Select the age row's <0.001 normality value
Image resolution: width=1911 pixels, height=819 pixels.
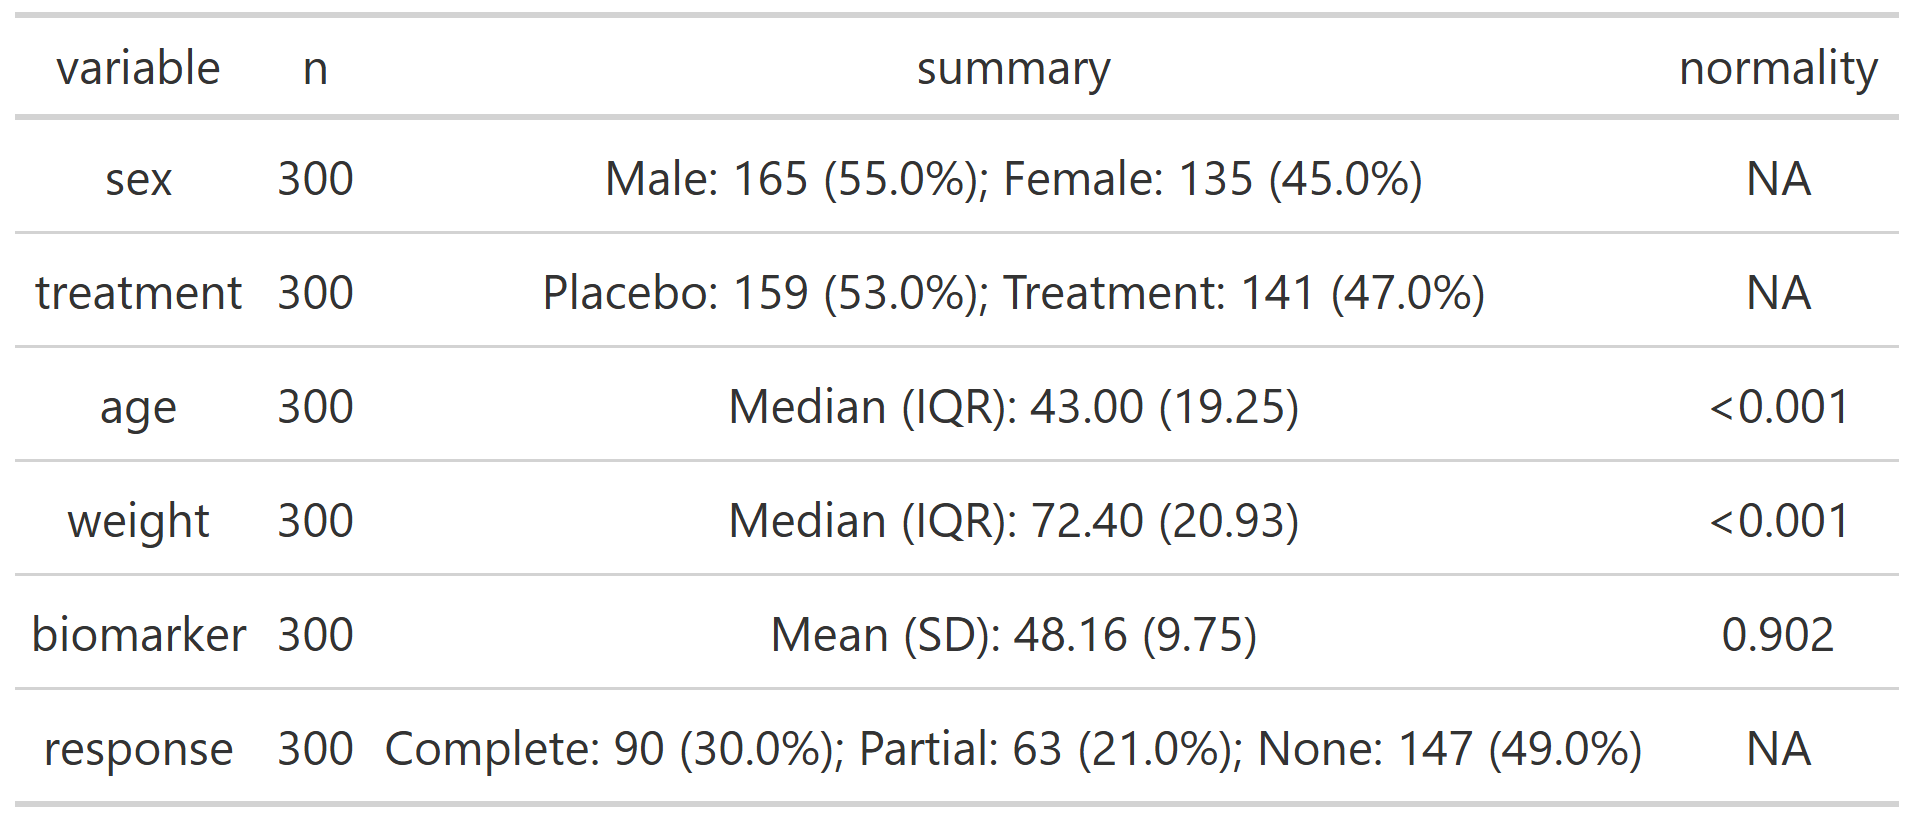click(1778, 408)
